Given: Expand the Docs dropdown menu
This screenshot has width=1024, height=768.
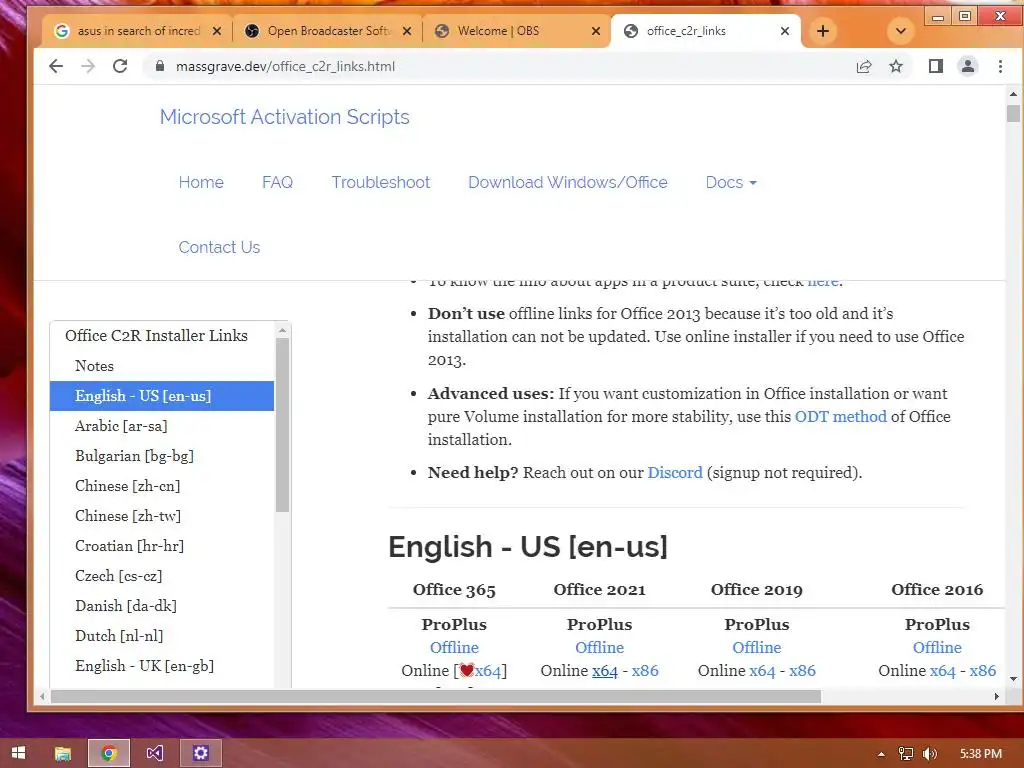Looking at the screenshot, I should point(731,182).
